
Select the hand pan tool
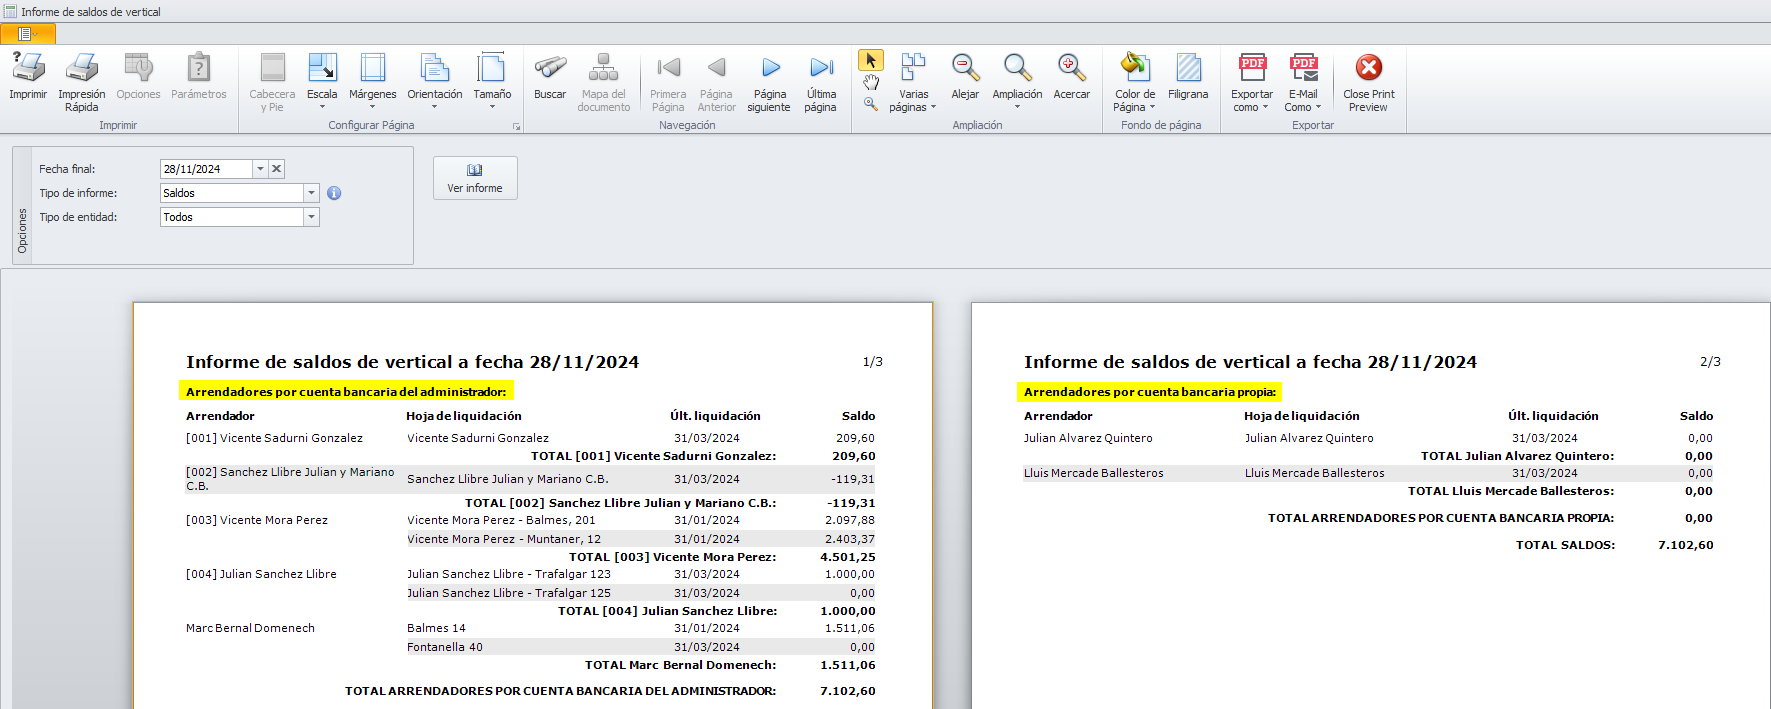pos(871,82)
